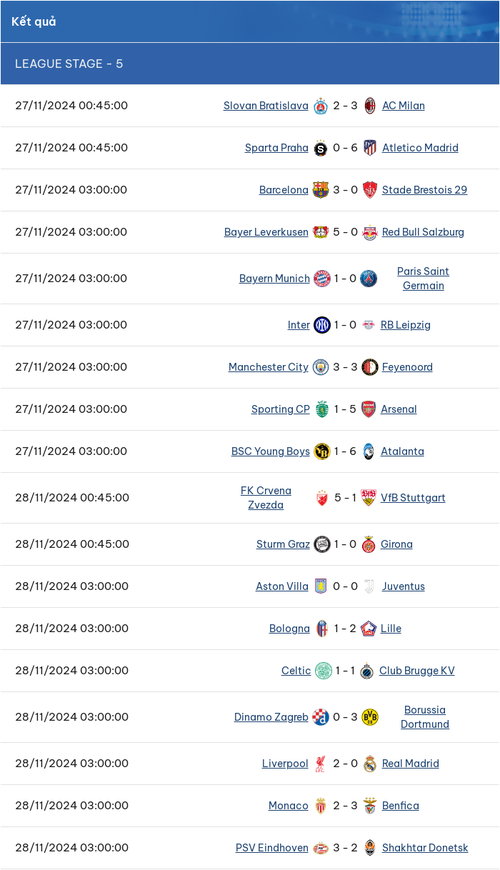Click the Barcelona club crest
Viewport: 500px width, 870px height.
320,190
